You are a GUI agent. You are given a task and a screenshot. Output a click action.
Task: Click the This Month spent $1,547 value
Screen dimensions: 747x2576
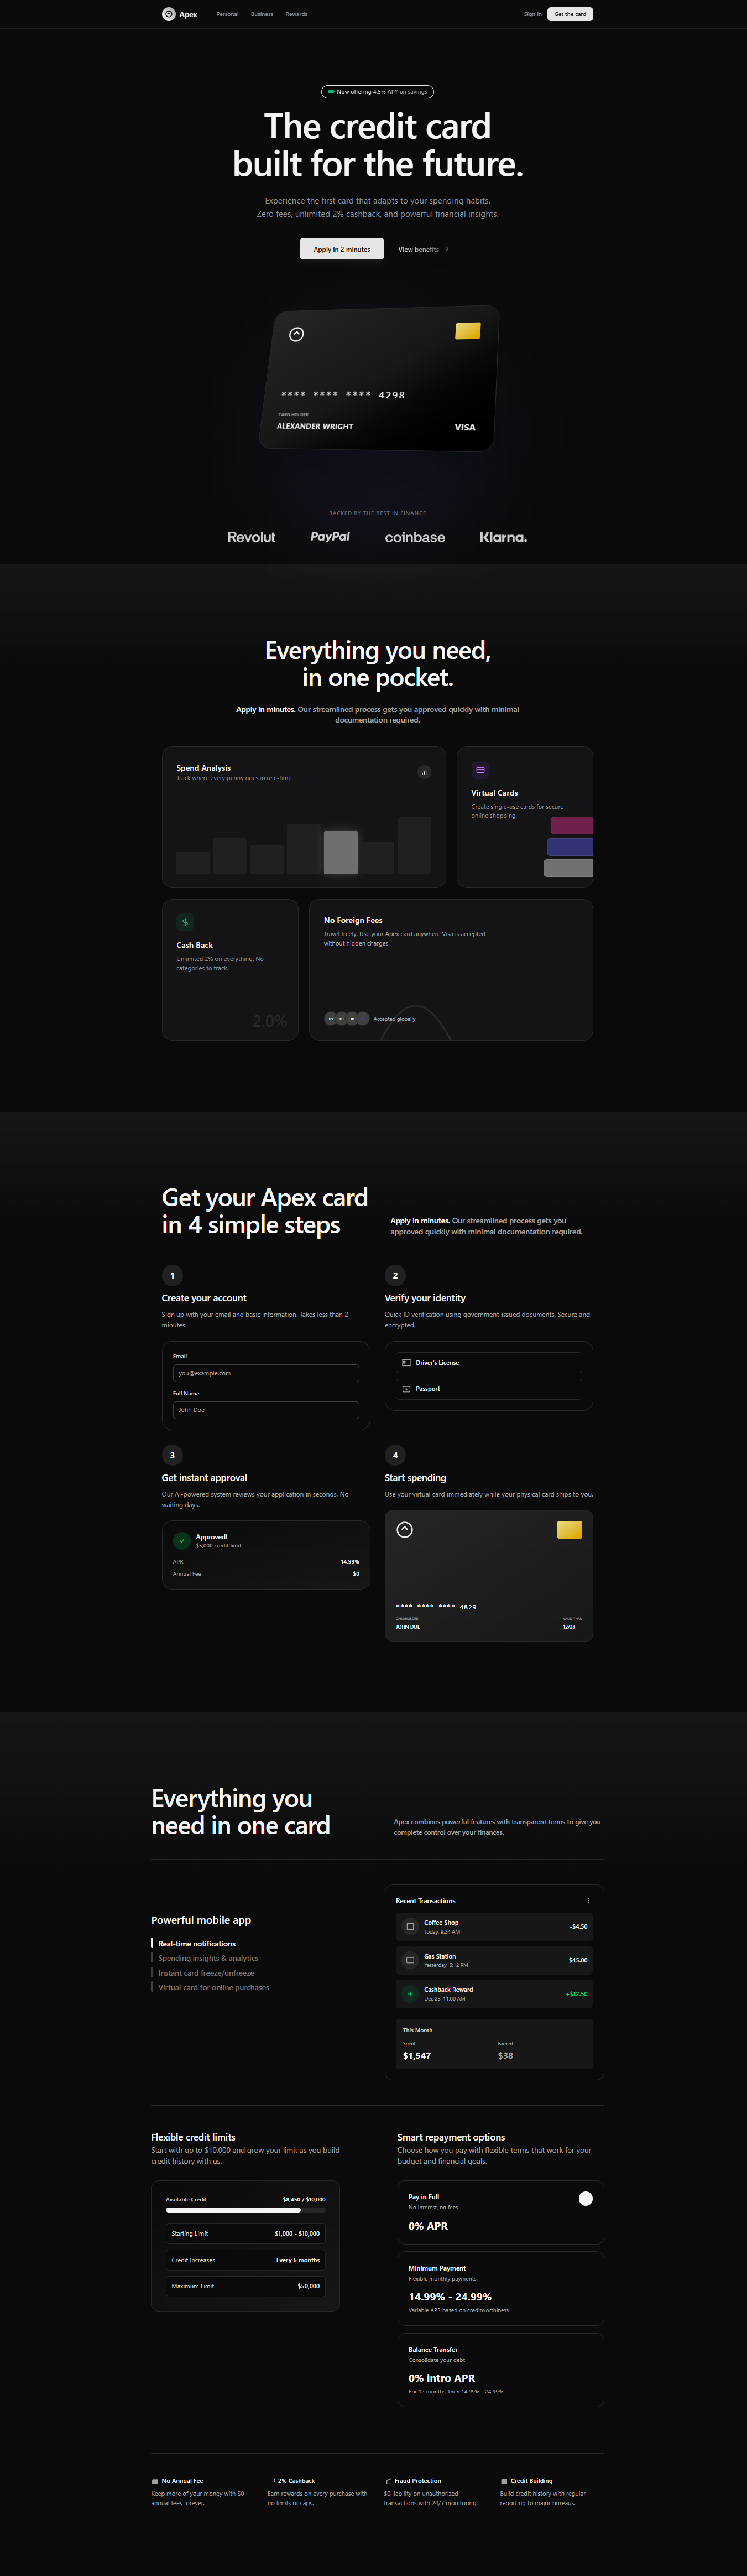click(x=417, y=2056)
